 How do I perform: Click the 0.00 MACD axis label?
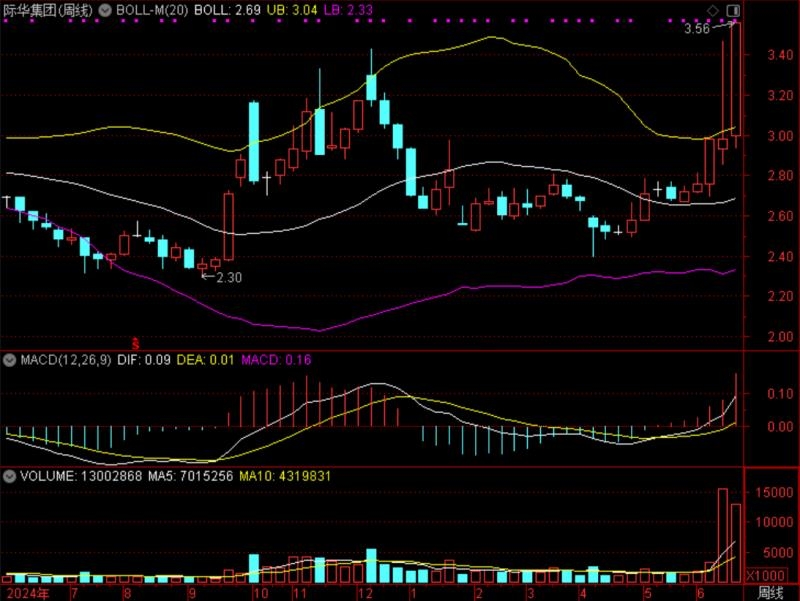(x=780, y=427)
